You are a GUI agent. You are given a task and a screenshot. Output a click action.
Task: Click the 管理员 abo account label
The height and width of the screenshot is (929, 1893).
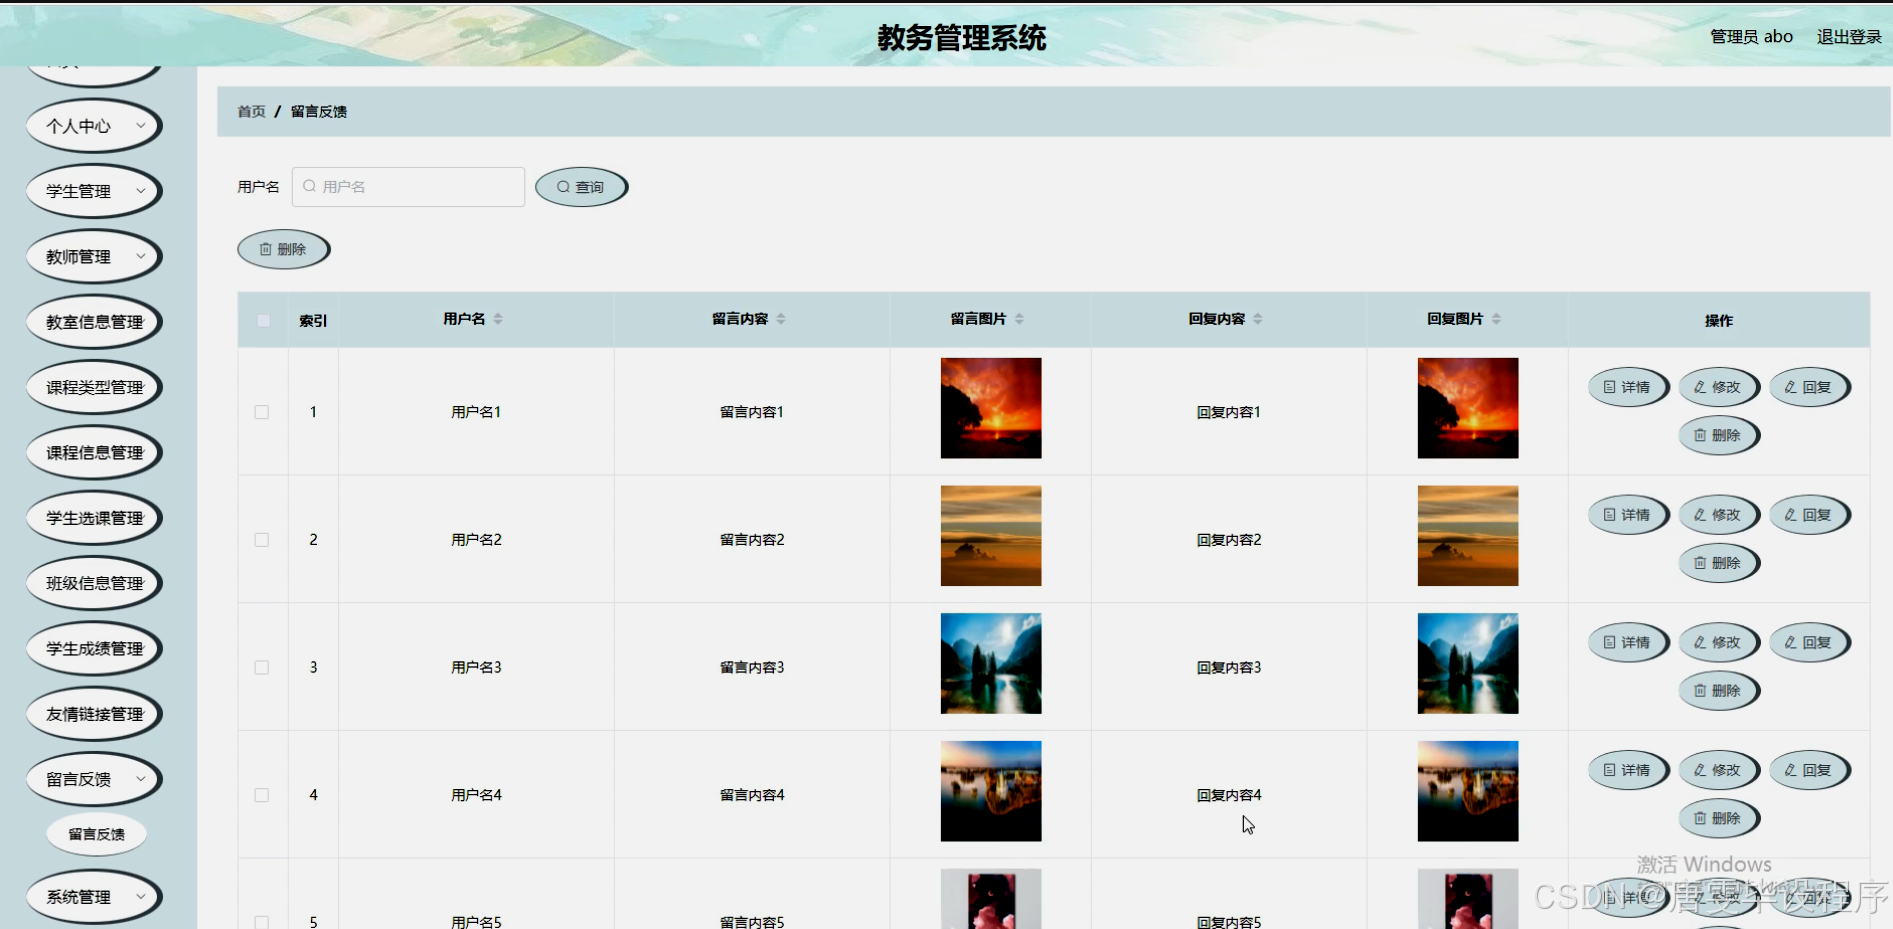tap(1751, 37)
